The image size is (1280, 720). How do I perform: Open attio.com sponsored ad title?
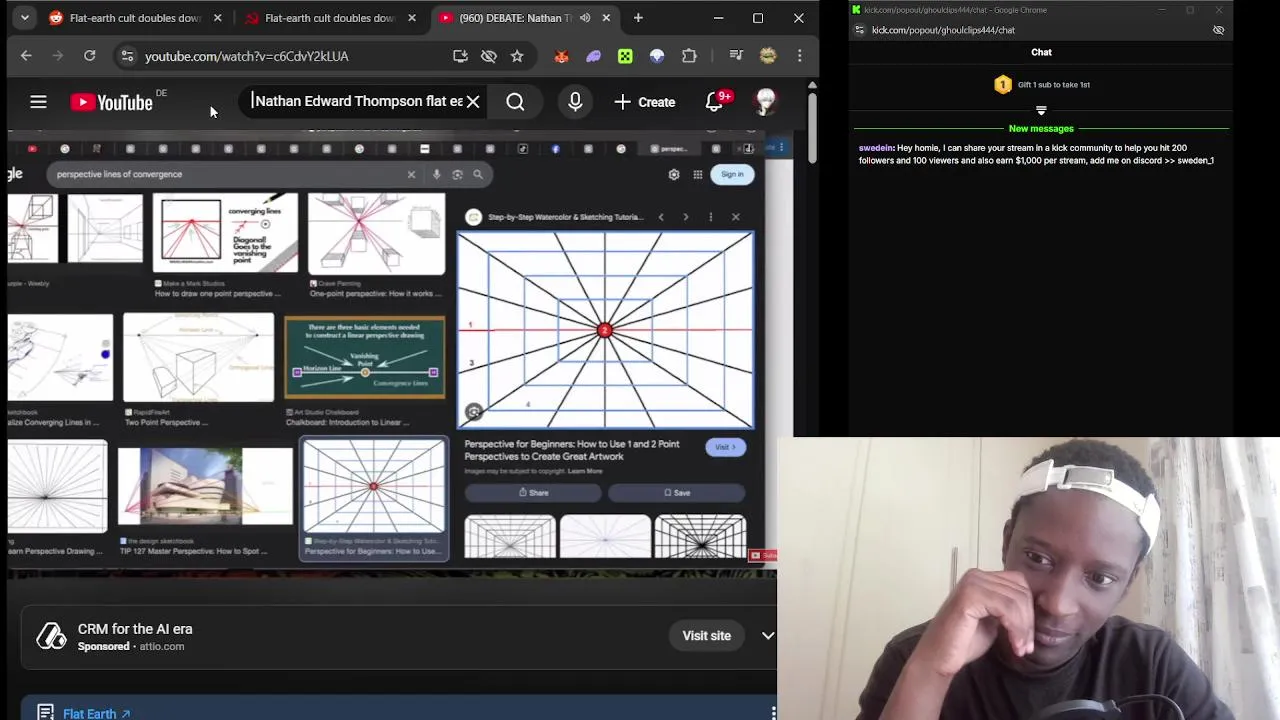[x=135, y=629]
